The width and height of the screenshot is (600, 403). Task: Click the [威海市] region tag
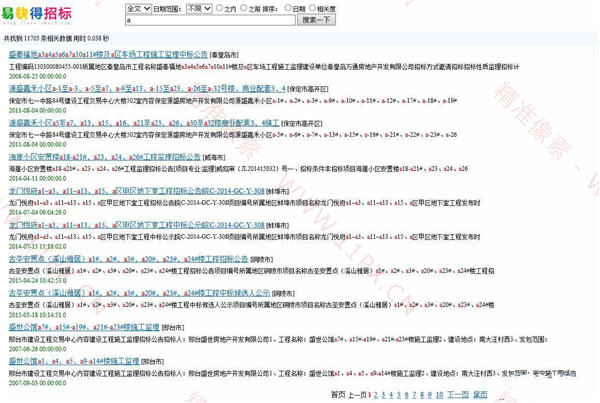click(x=214, y=157)
